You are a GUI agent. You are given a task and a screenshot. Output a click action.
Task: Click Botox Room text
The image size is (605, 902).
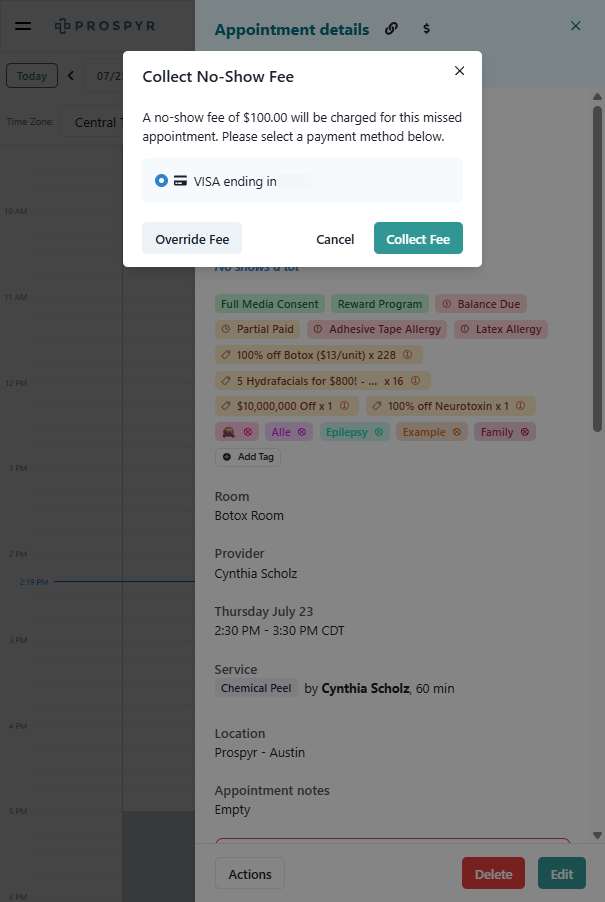coord(249,515)
